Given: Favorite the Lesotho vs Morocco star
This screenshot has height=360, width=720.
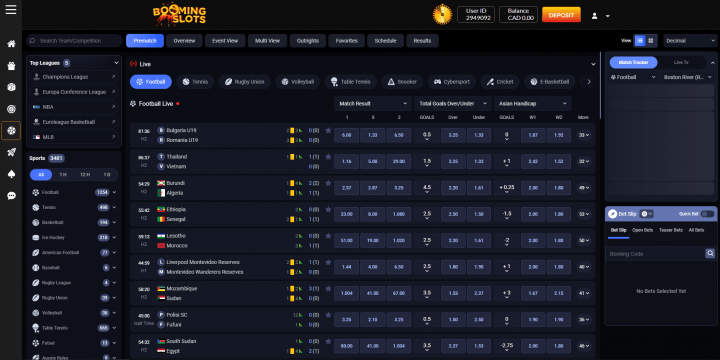Looking at the screenshot, I should point(328,236).
